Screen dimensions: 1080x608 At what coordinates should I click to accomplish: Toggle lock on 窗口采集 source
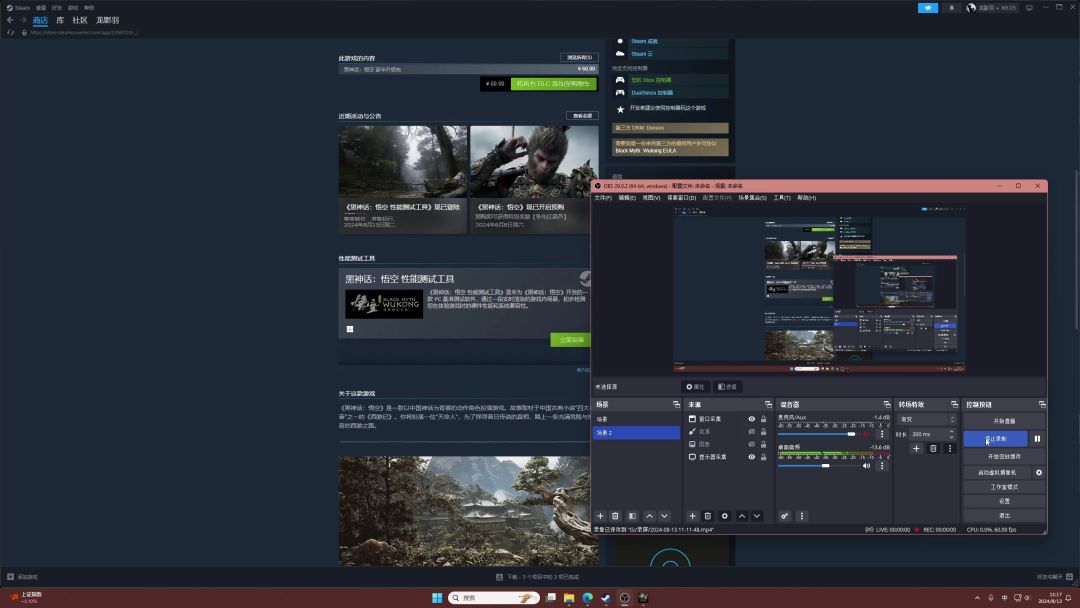click(763, 419)
